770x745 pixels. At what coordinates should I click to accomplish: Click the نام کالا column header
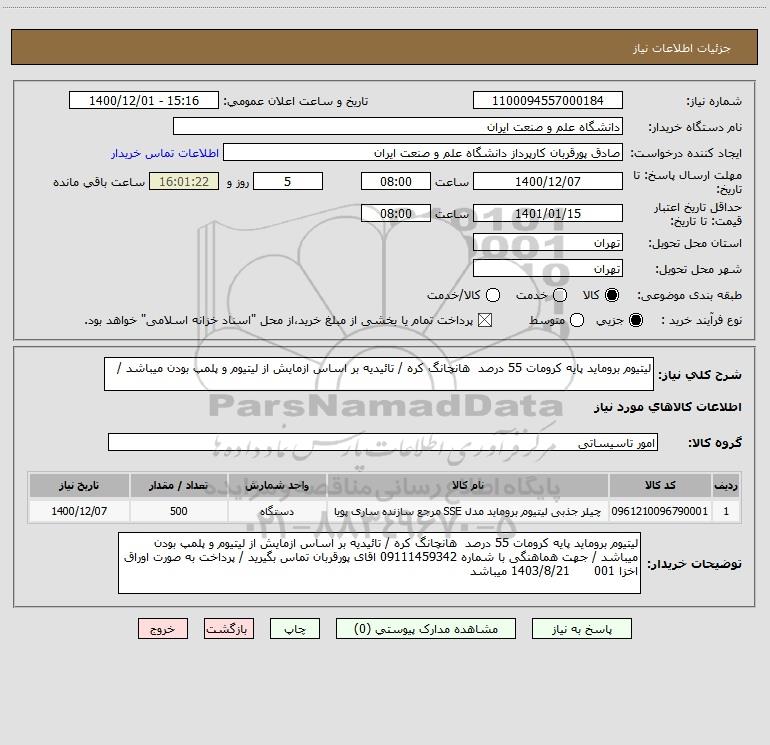pyautogui.click(x=468, y=485)
